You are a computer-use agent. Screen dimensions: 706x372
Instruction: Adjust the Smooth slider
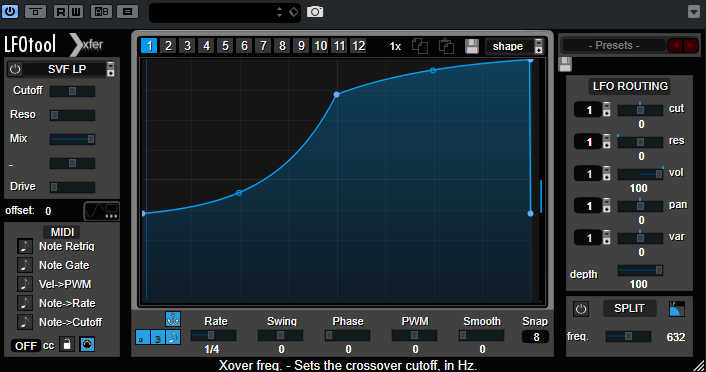pyautogui.click(x=481, y=335)
